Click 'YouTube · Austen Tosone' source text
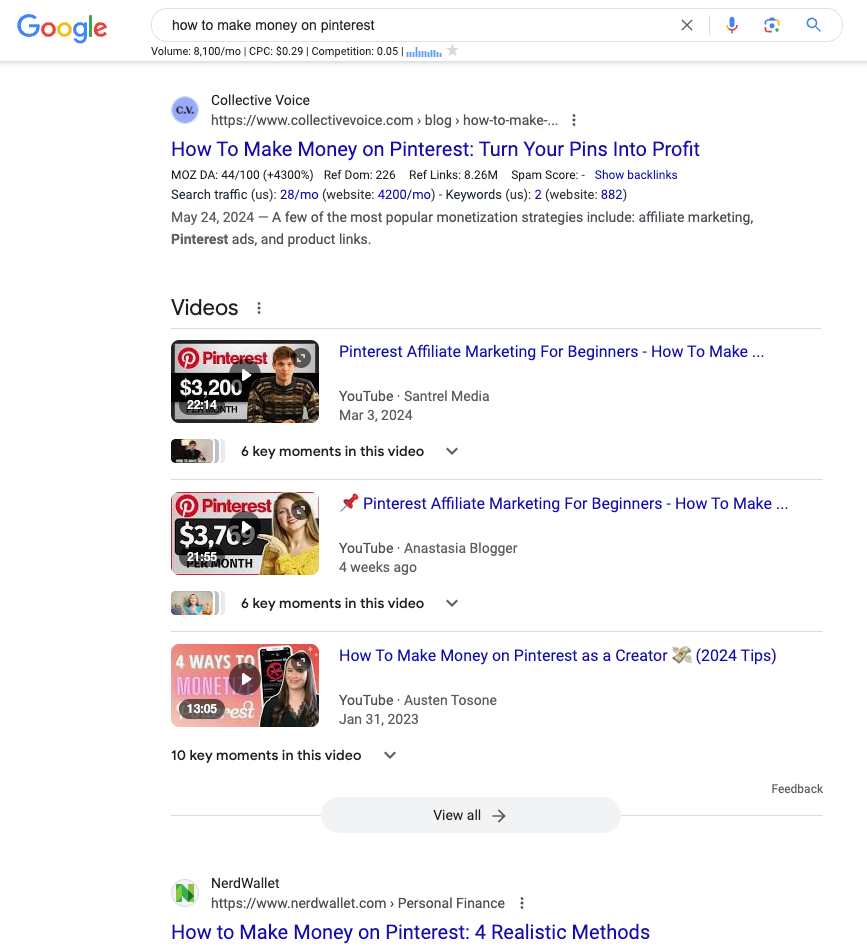The height and width of the screenshot is (946, 867). 418,700
